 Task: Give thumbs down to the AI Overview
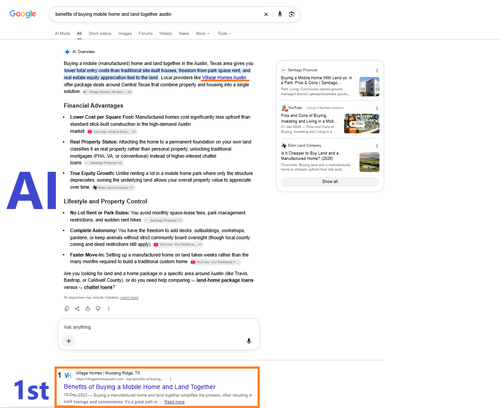98,309
